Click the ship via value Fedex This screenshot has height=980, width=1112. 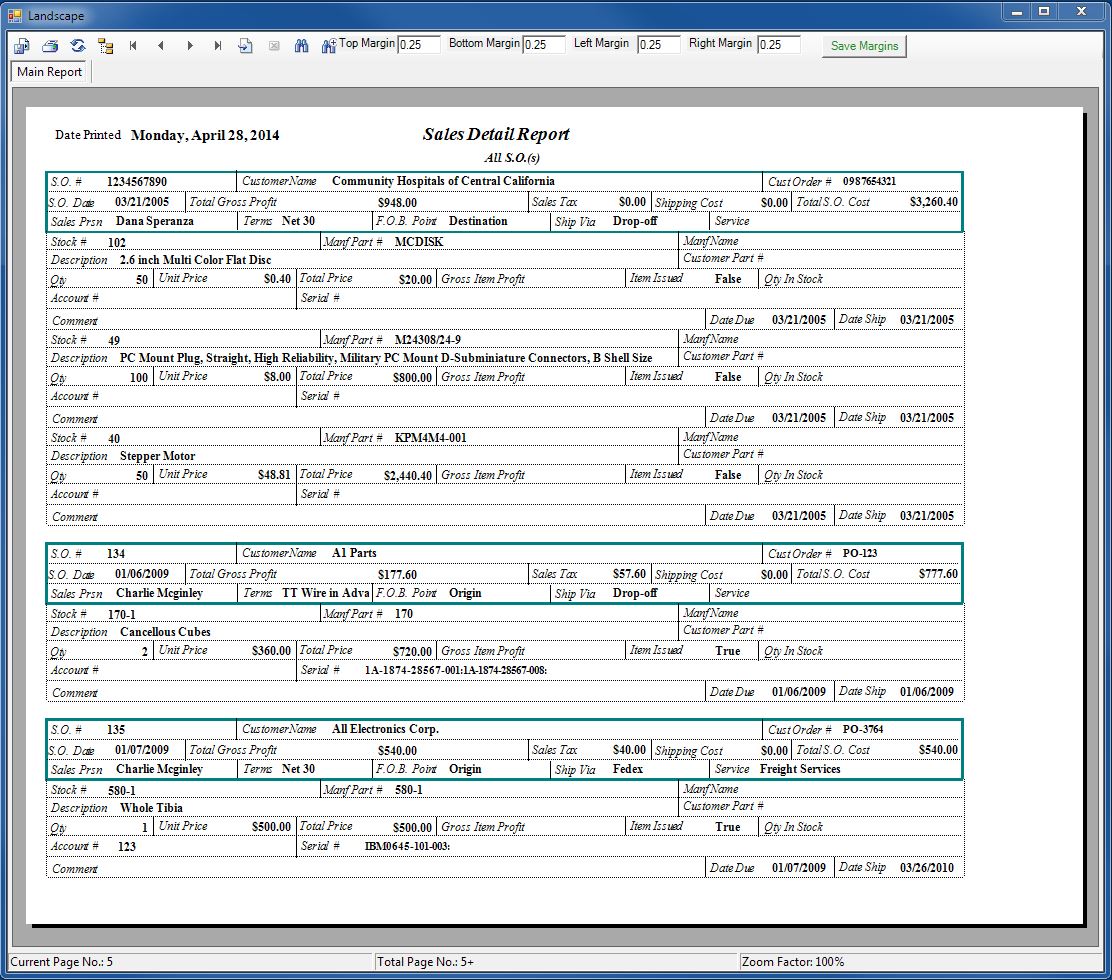[628, 769]
